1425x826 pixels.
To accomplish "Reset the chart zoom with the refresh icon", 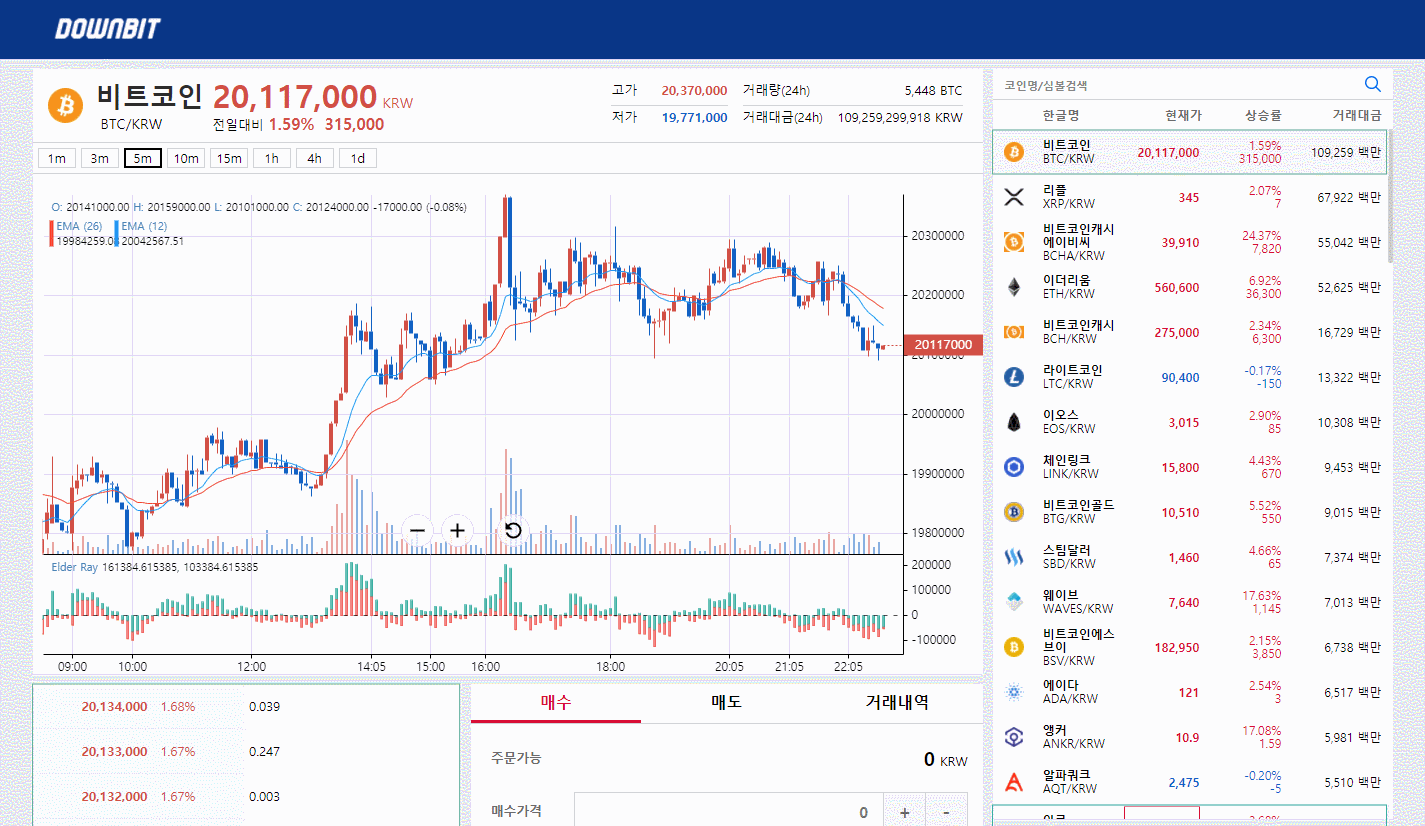I will [x=513, y=530].
